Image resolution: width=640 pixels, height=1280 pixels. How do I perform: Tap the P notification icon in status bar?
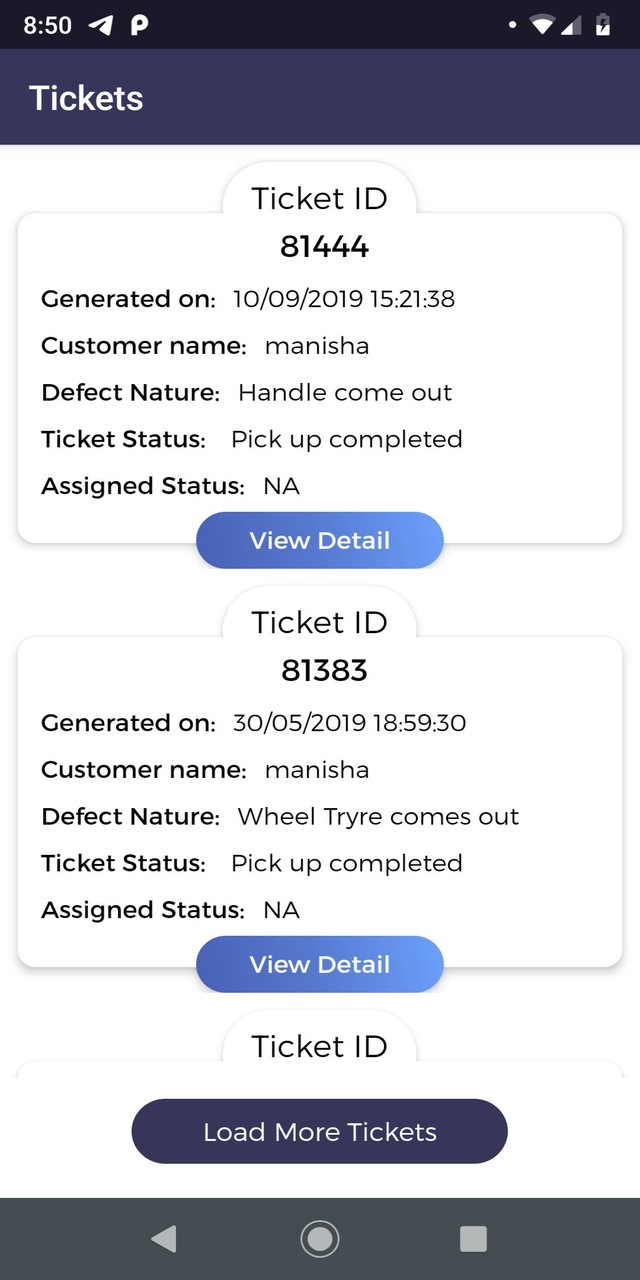point(139,26)
